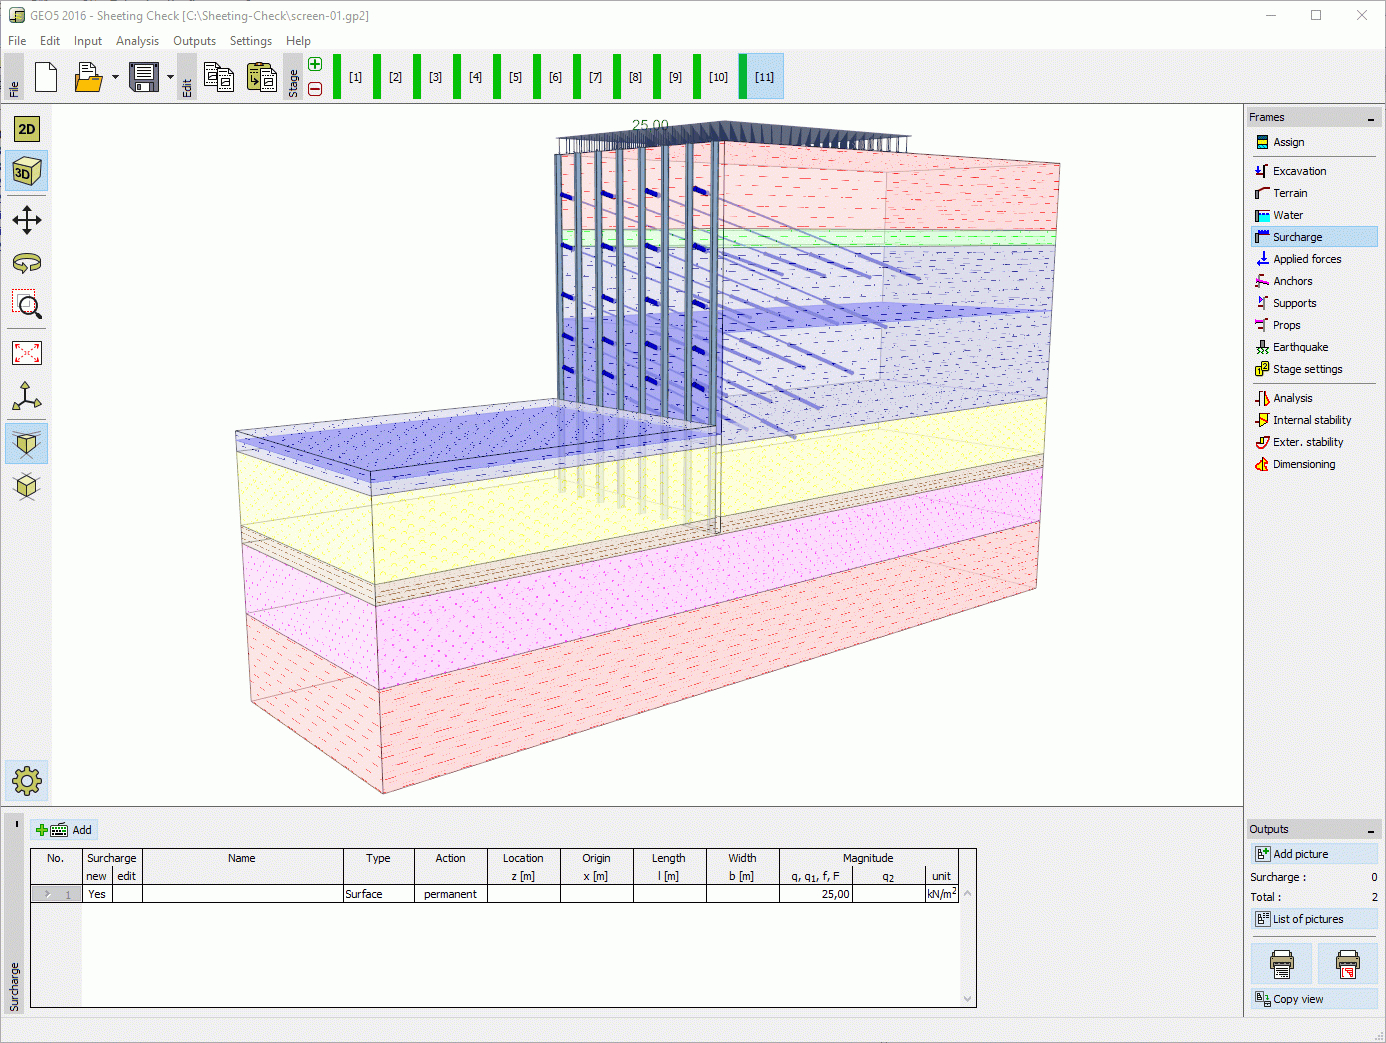Screen dimensions: 1386x1043
Task: Select the rotate view tool
Action: (x=26, y=263)
